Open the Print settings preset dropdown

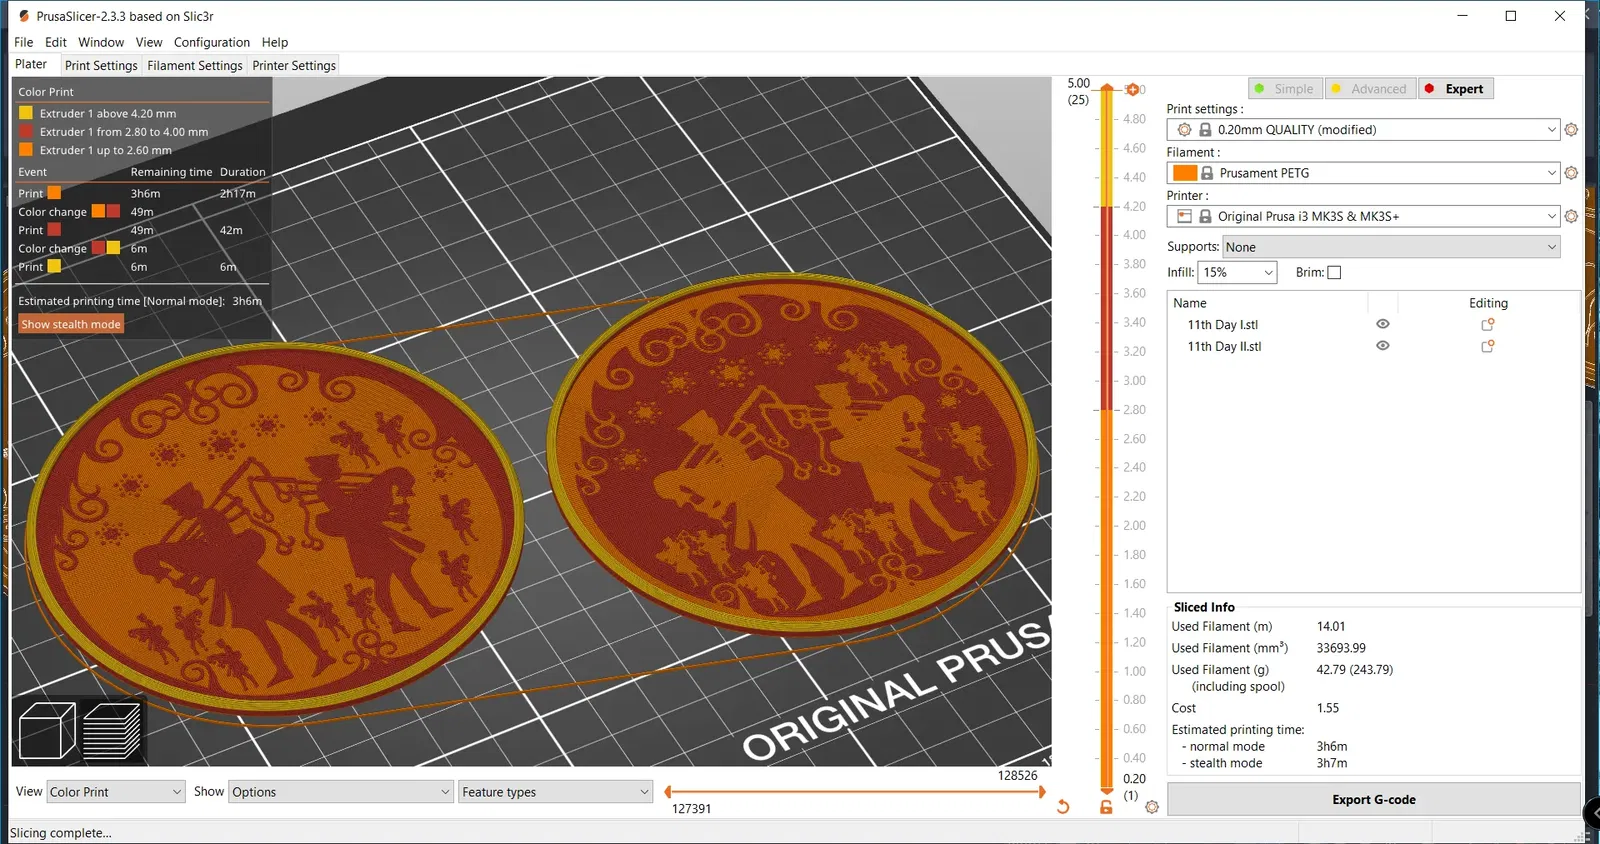1363,130
